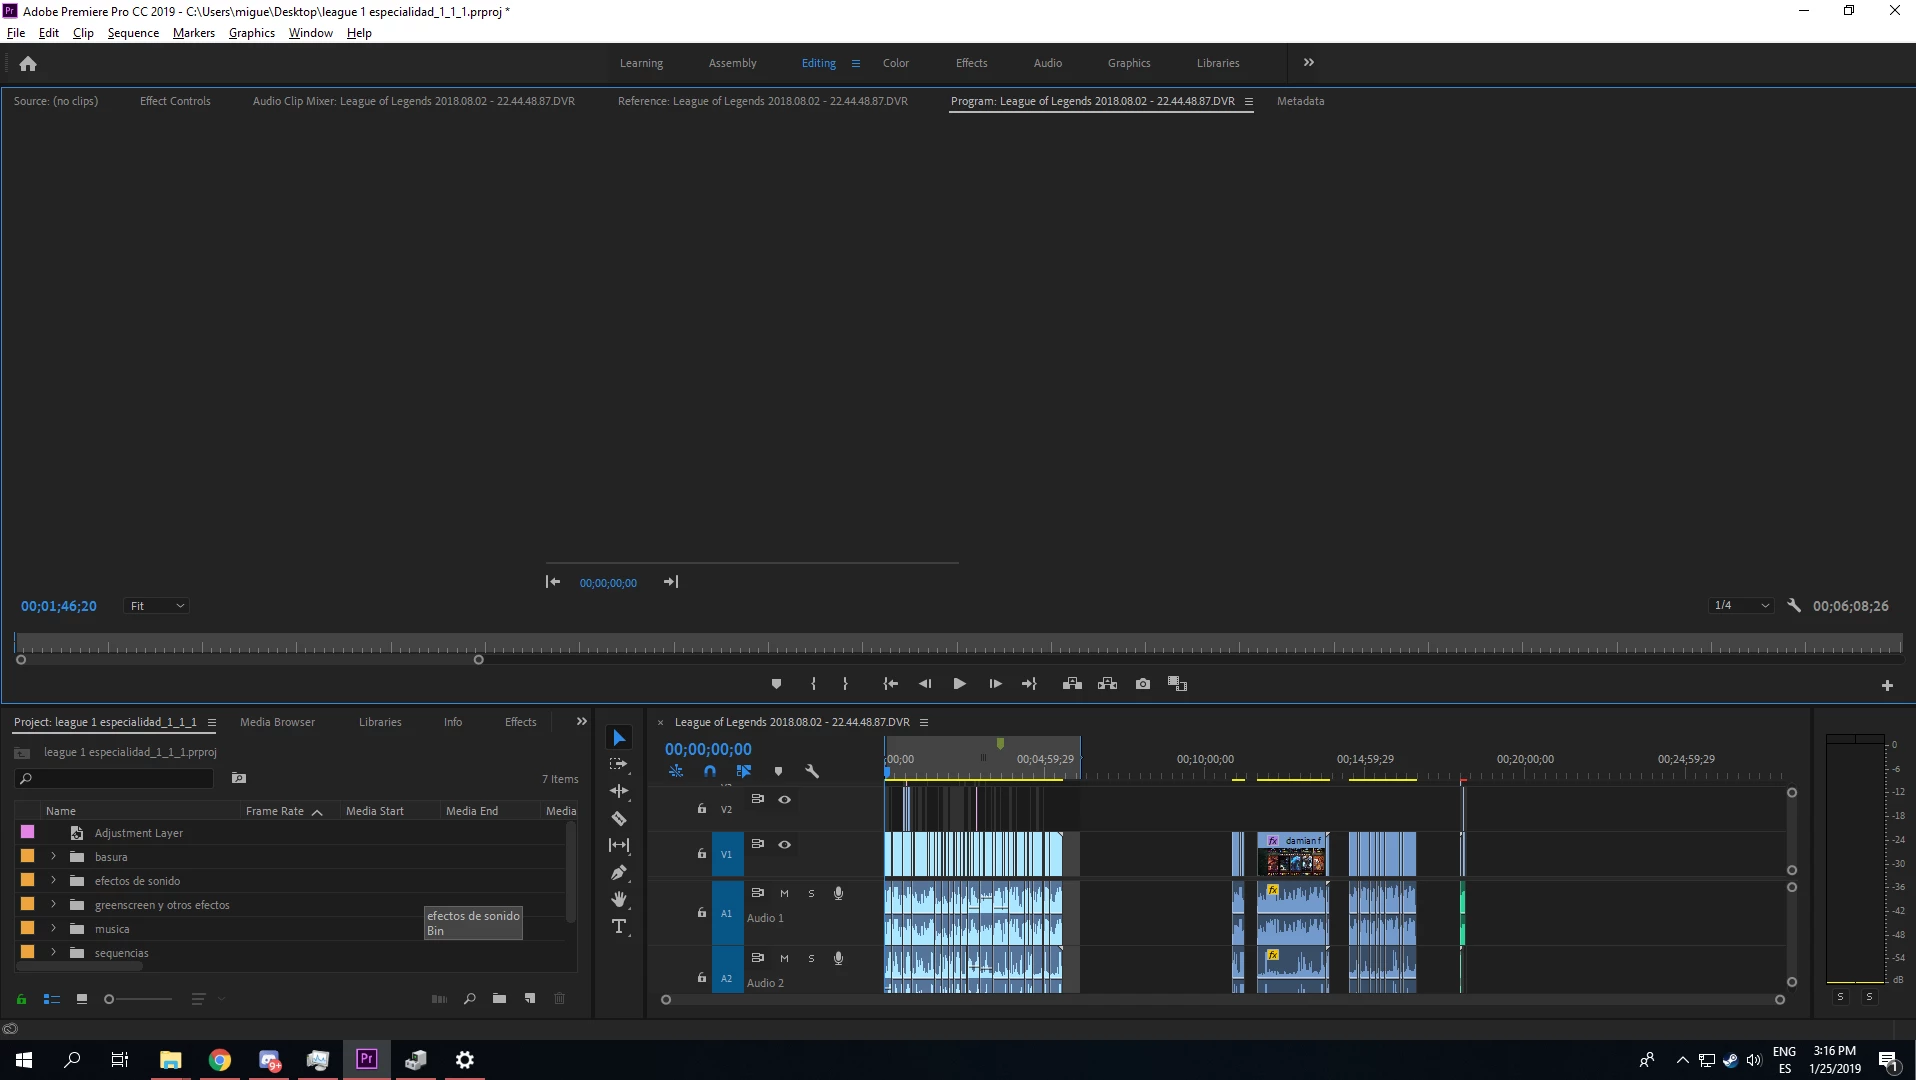Toggle nest sequences as individual clips icon
Image resolution: width=1916 pixels, height=1080 pixels.
[x=676, y=771]
